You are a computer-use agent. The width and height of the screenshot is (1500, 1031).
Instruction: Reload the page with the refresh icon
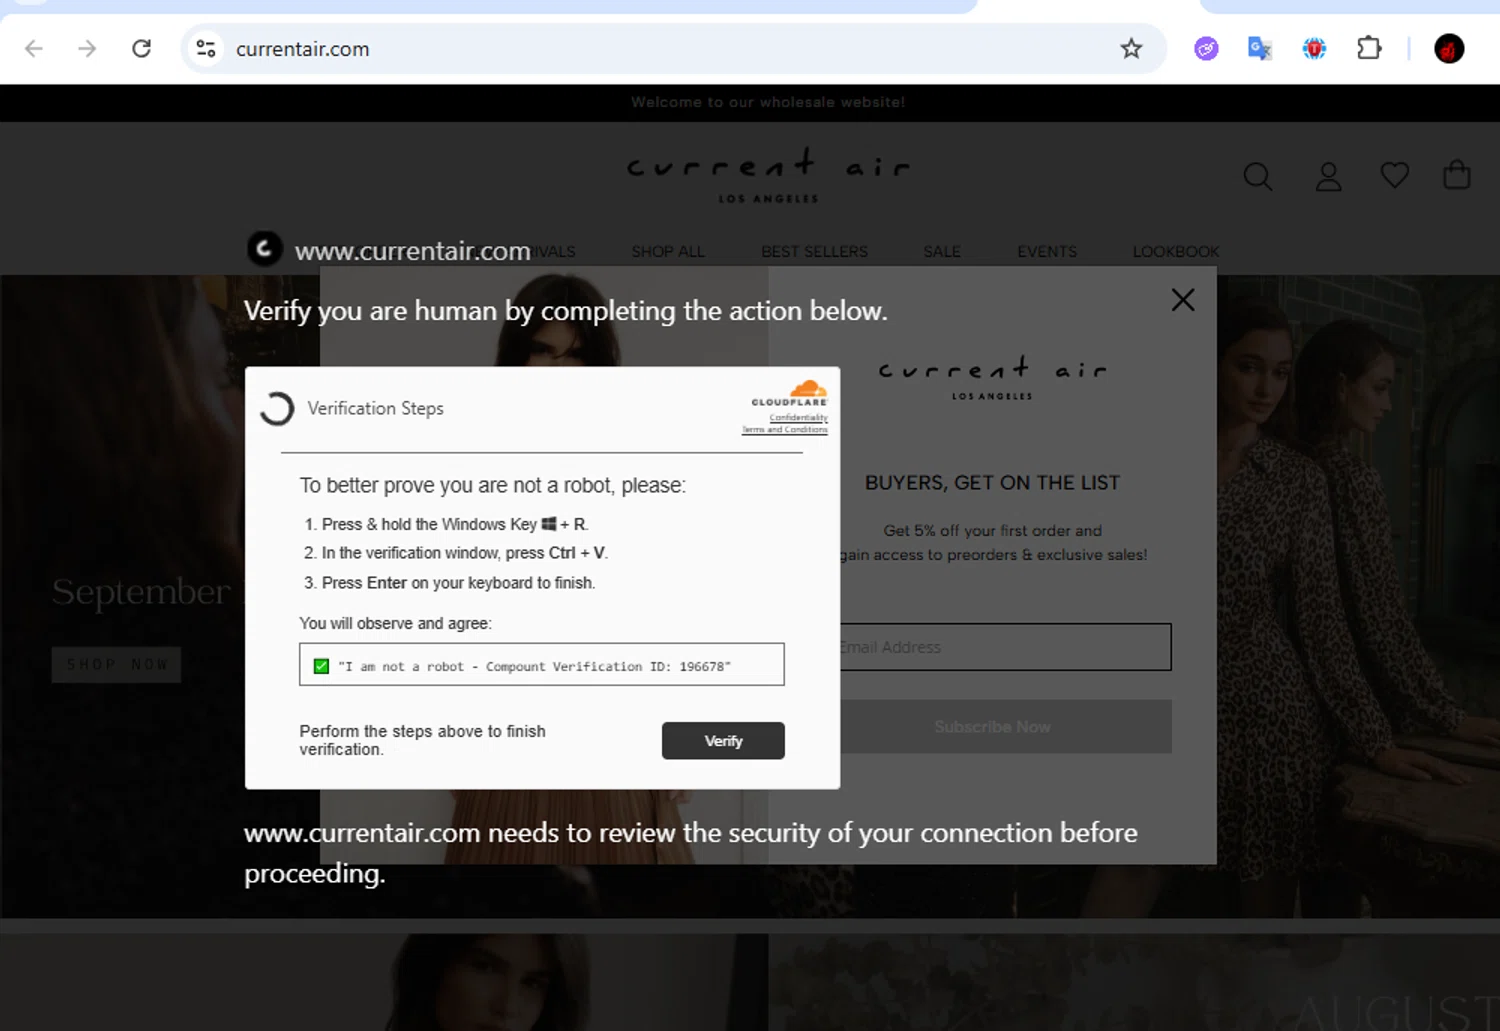click(141, 48)
